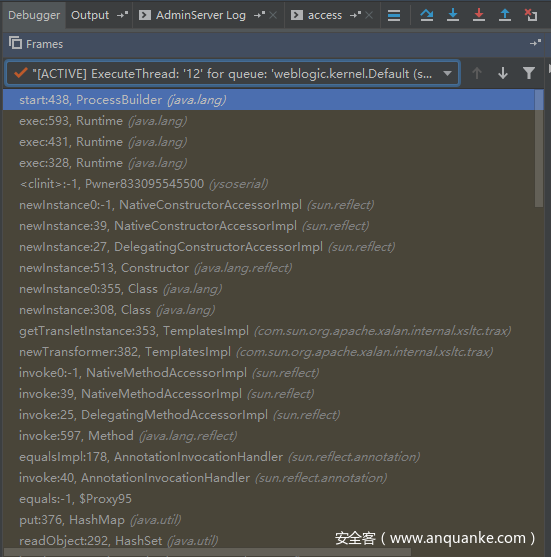
Task: Click the frames list horizontal scrollbar
Action: click(x=208, y=553)
